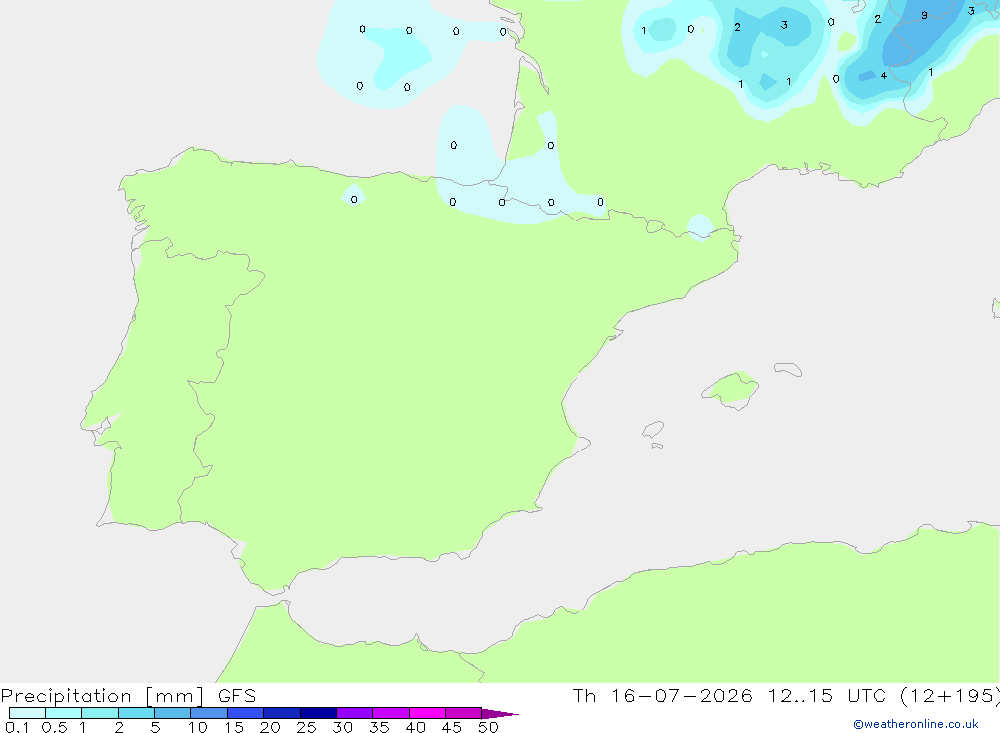Click the 1–2 mm legend color swatch
Screen dimensions: 1000x733
point(100,713)
